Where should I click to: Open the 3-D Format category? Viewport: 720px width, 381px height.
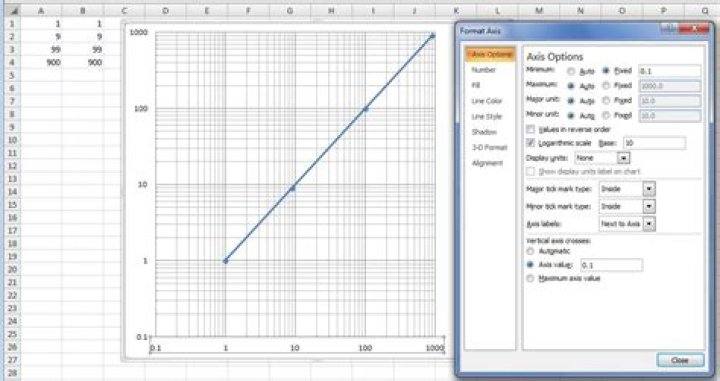tap(489, 147)
